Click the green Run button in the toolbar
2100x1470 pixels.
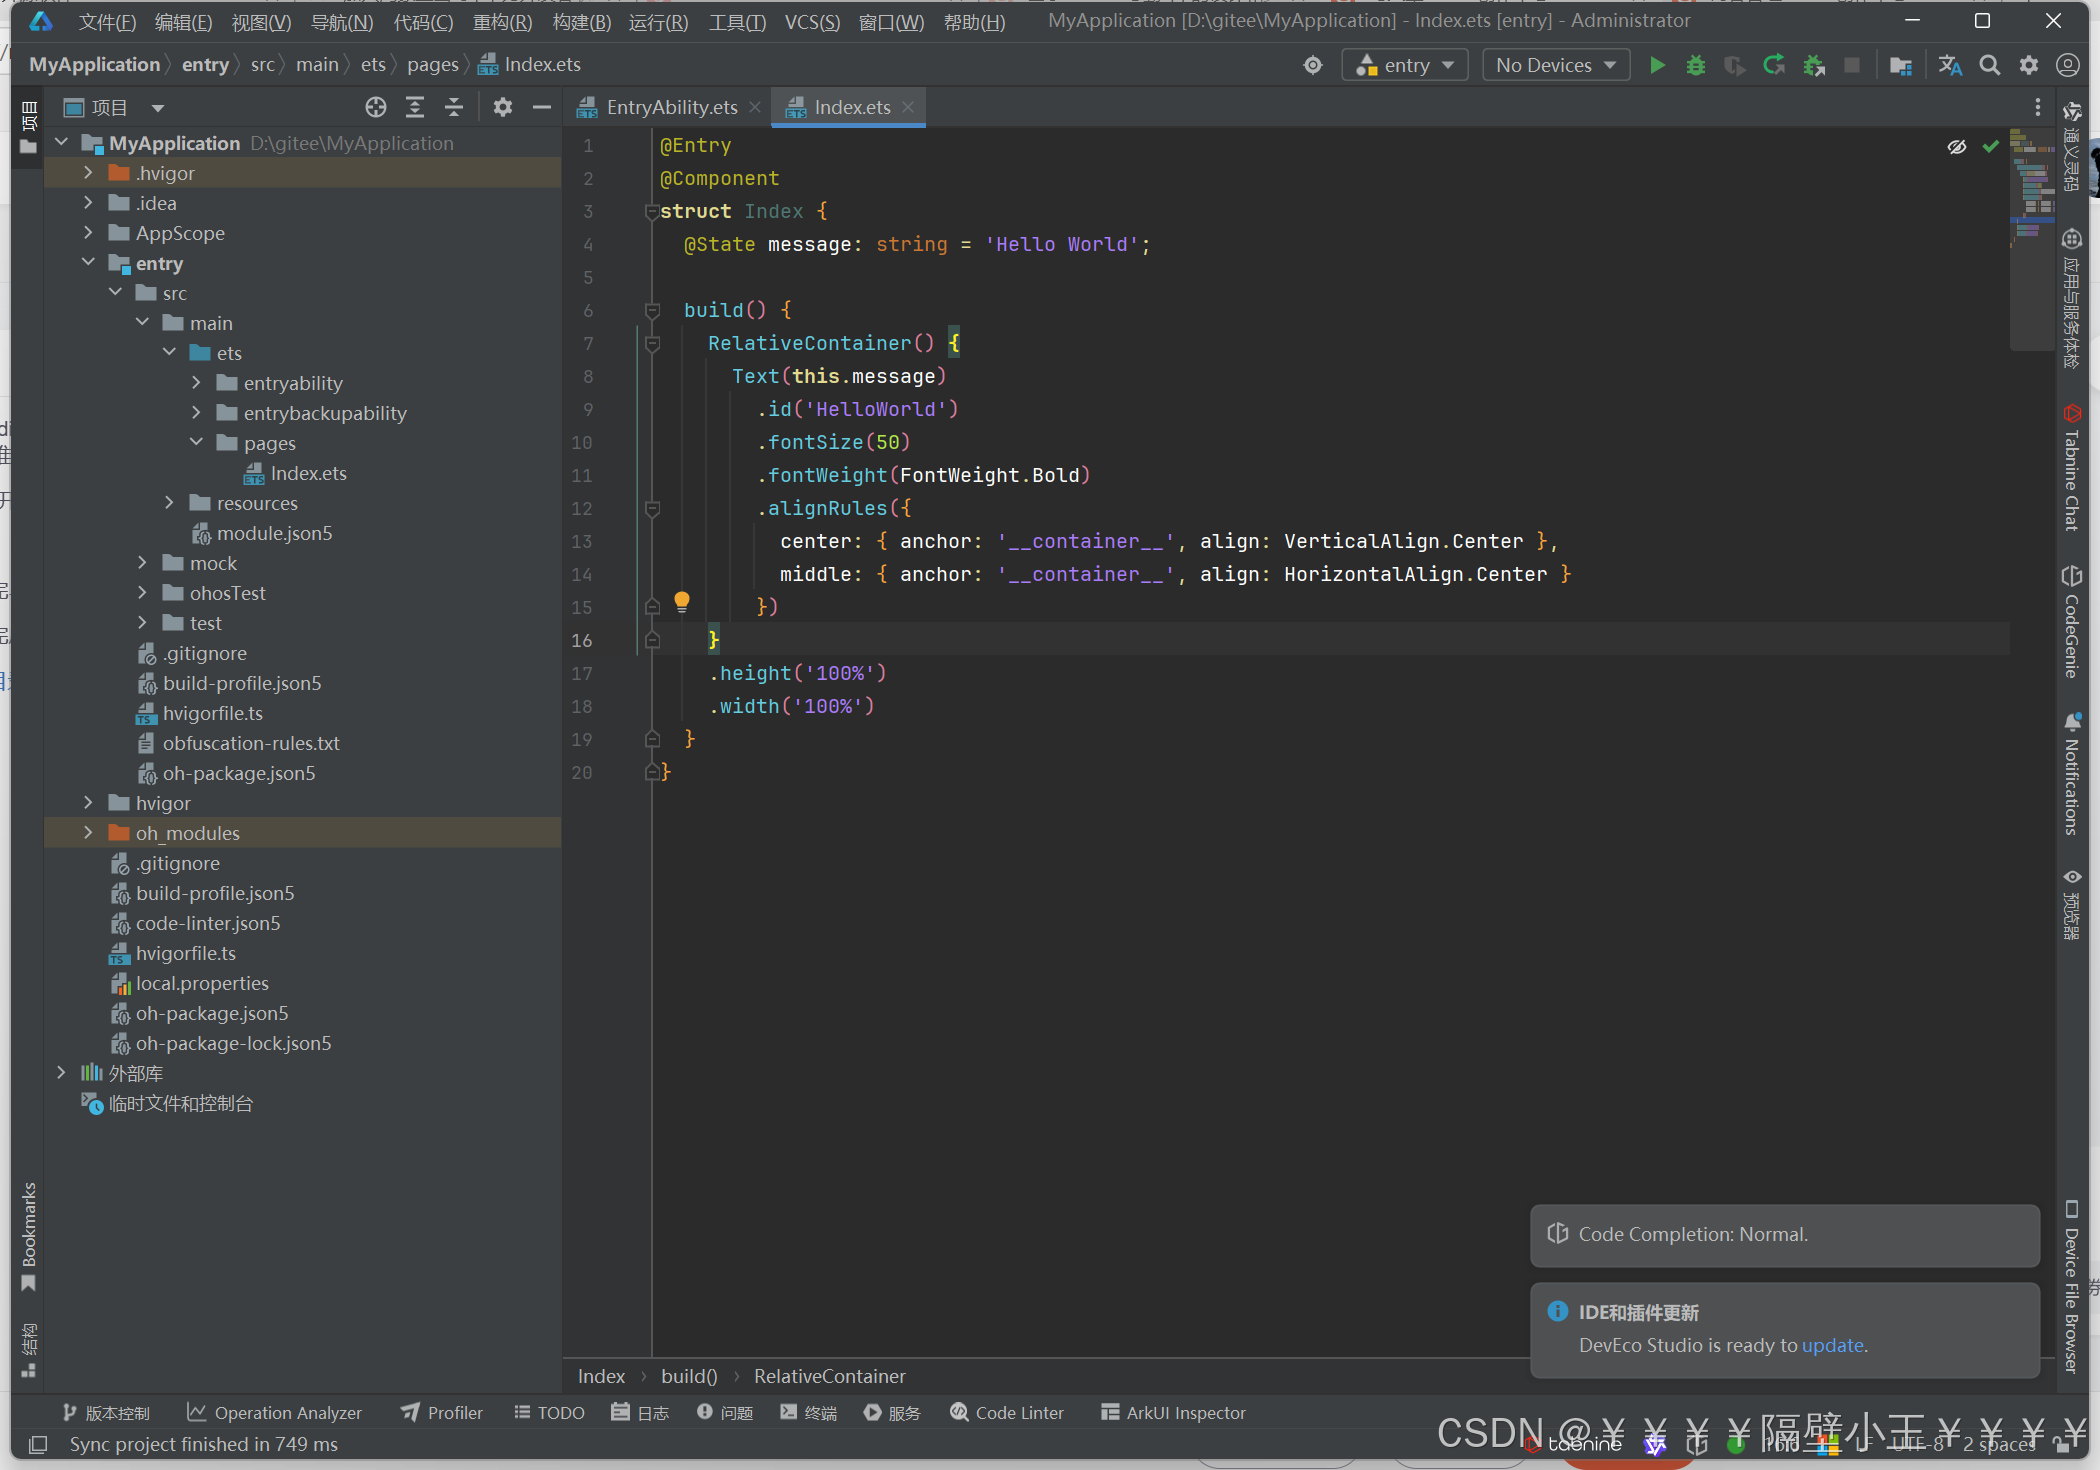pos(1657,65)
